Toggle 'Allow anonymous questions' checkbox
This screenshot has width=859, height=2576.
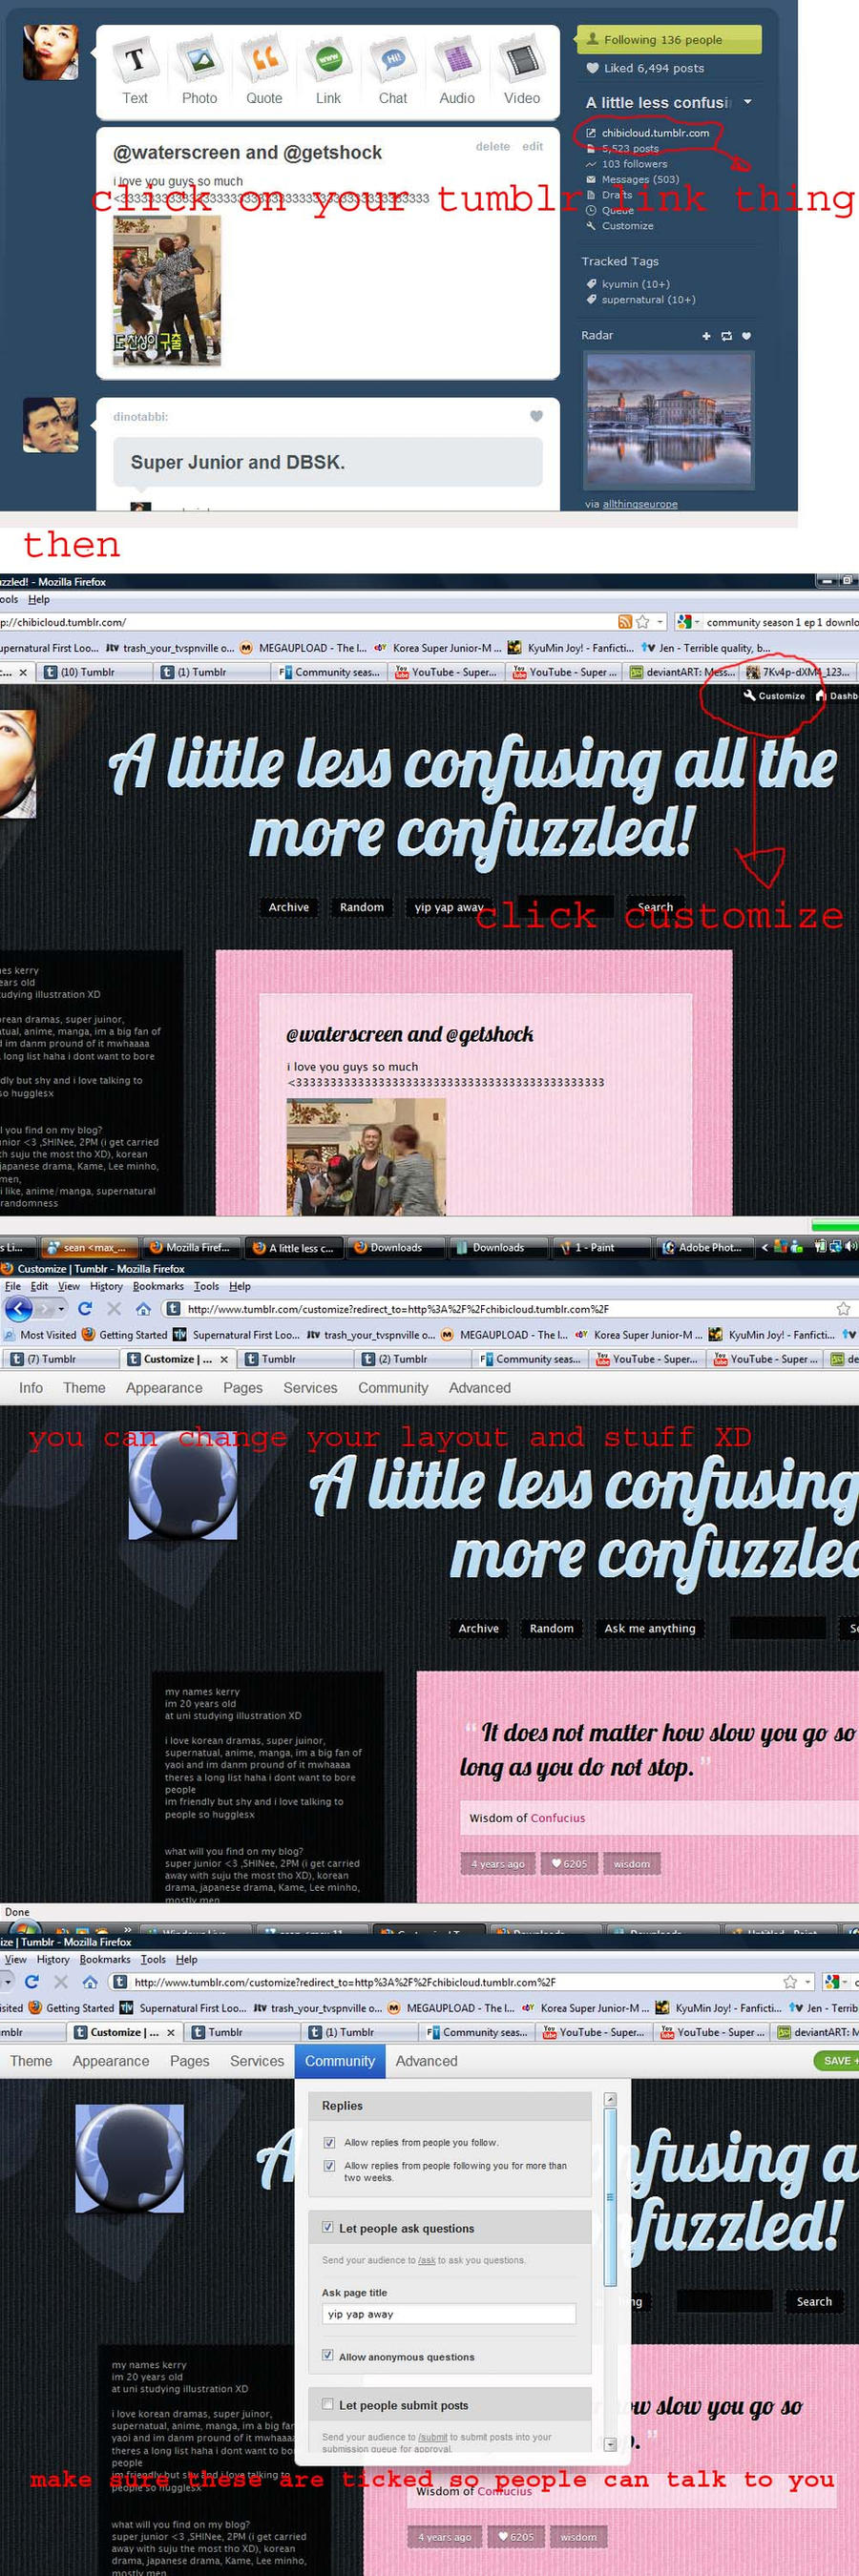click(327, 2355)
